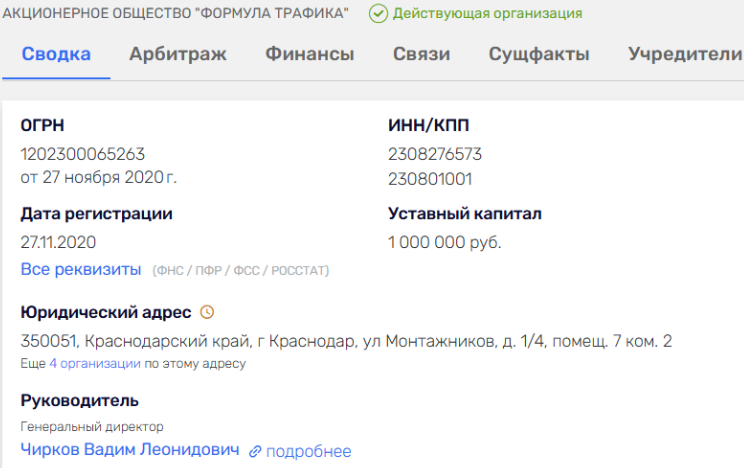Click registration date 27.11.2020
Image resolution: width=744 pixels, height=468 pixels.
[58, 243]
